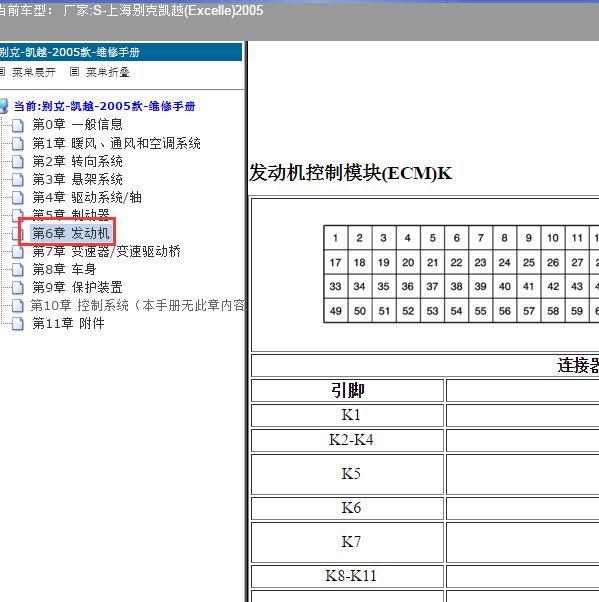The height and width of the screenshot is (602, 599).
Task: Open chapter 第8章 车身
Action: (64, 270)
